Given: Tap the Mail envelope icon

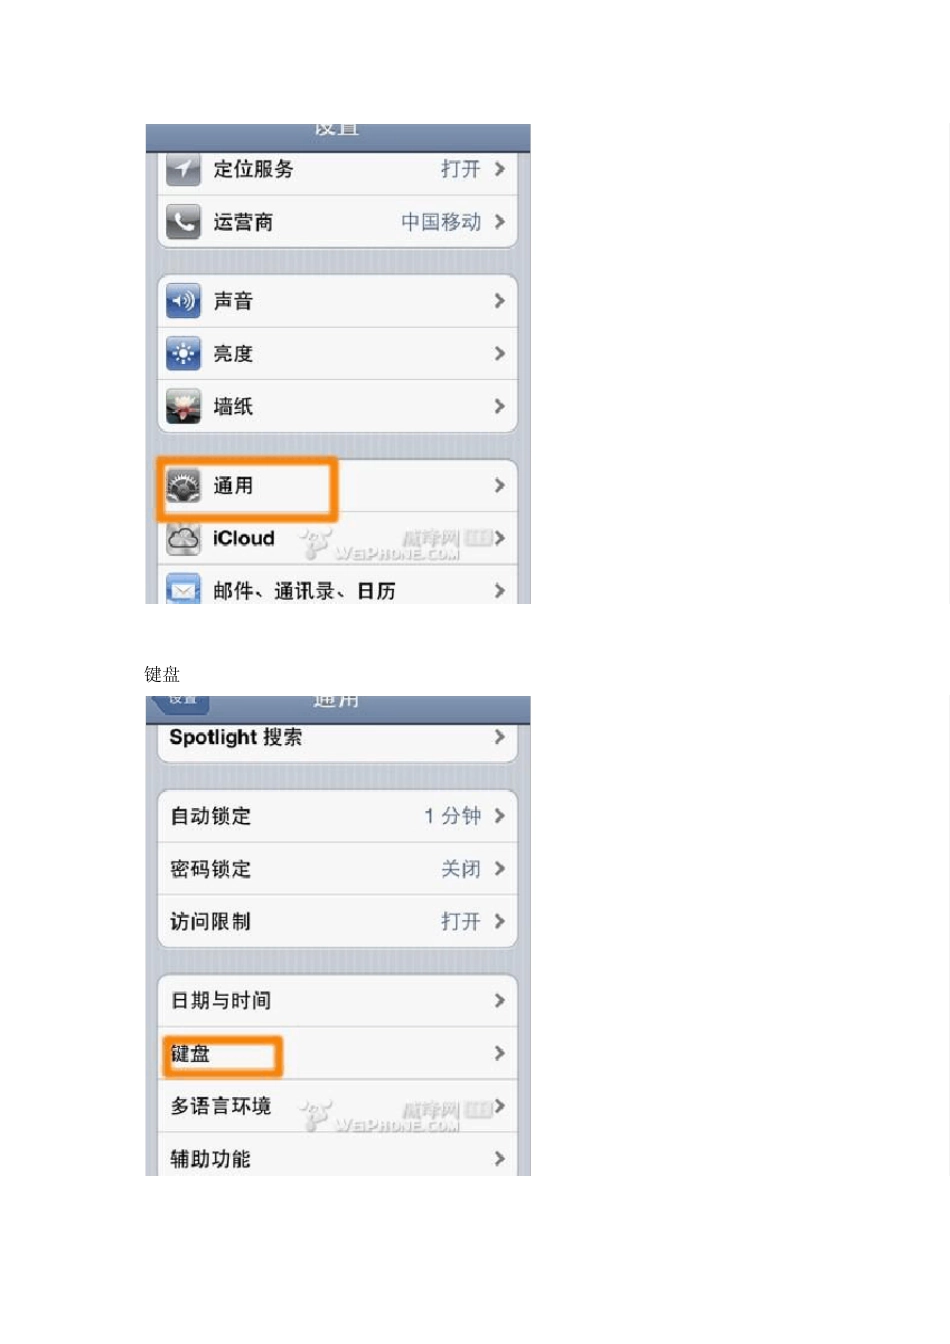Looking at the screenshot, I should [x=183, y=589].
